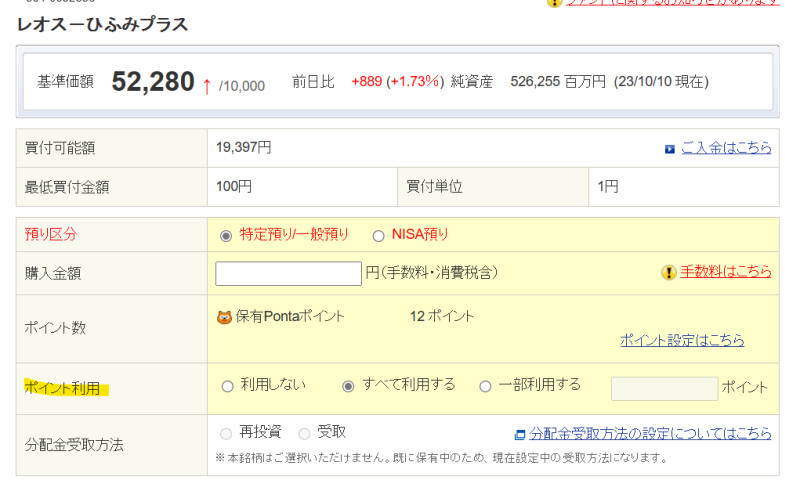Click the partial-use ポイント input box
Viewport: 800px width, 491px height.
click(x=664, y=388)
